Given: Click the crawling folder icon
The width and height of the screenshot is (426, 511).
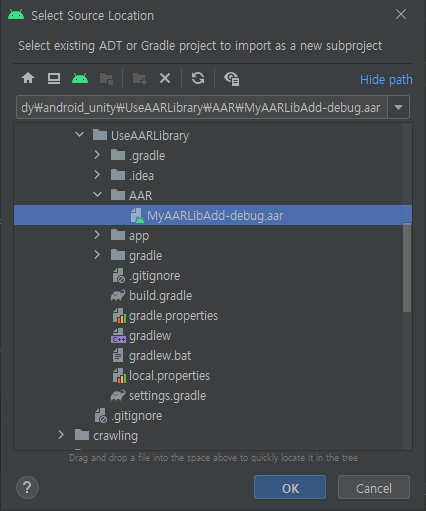Looking at the screenshot, I should pos(82,435).
